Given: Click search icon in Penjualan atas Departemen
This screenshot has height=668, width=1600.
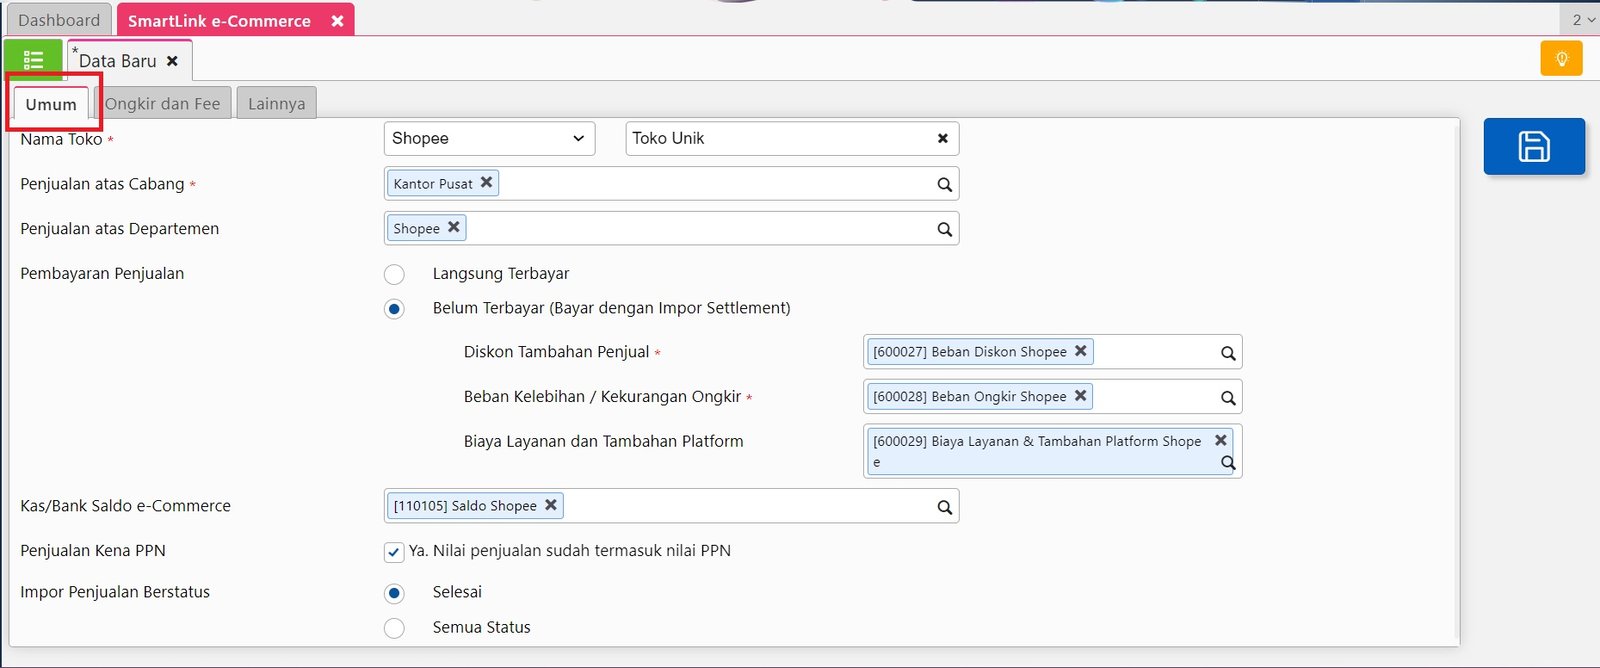Looking at the screenshot, I should [944, 229].
